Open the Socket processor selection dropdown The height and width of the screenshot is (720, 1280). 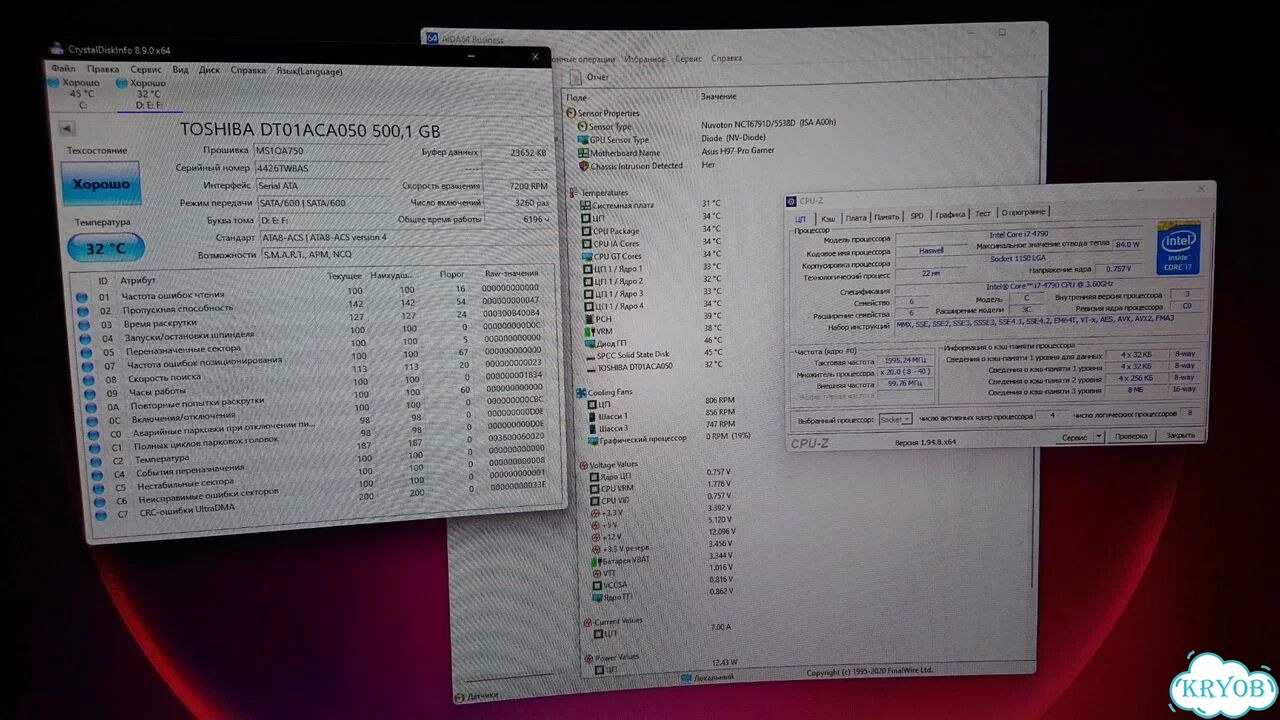click(x=894, y=419)
